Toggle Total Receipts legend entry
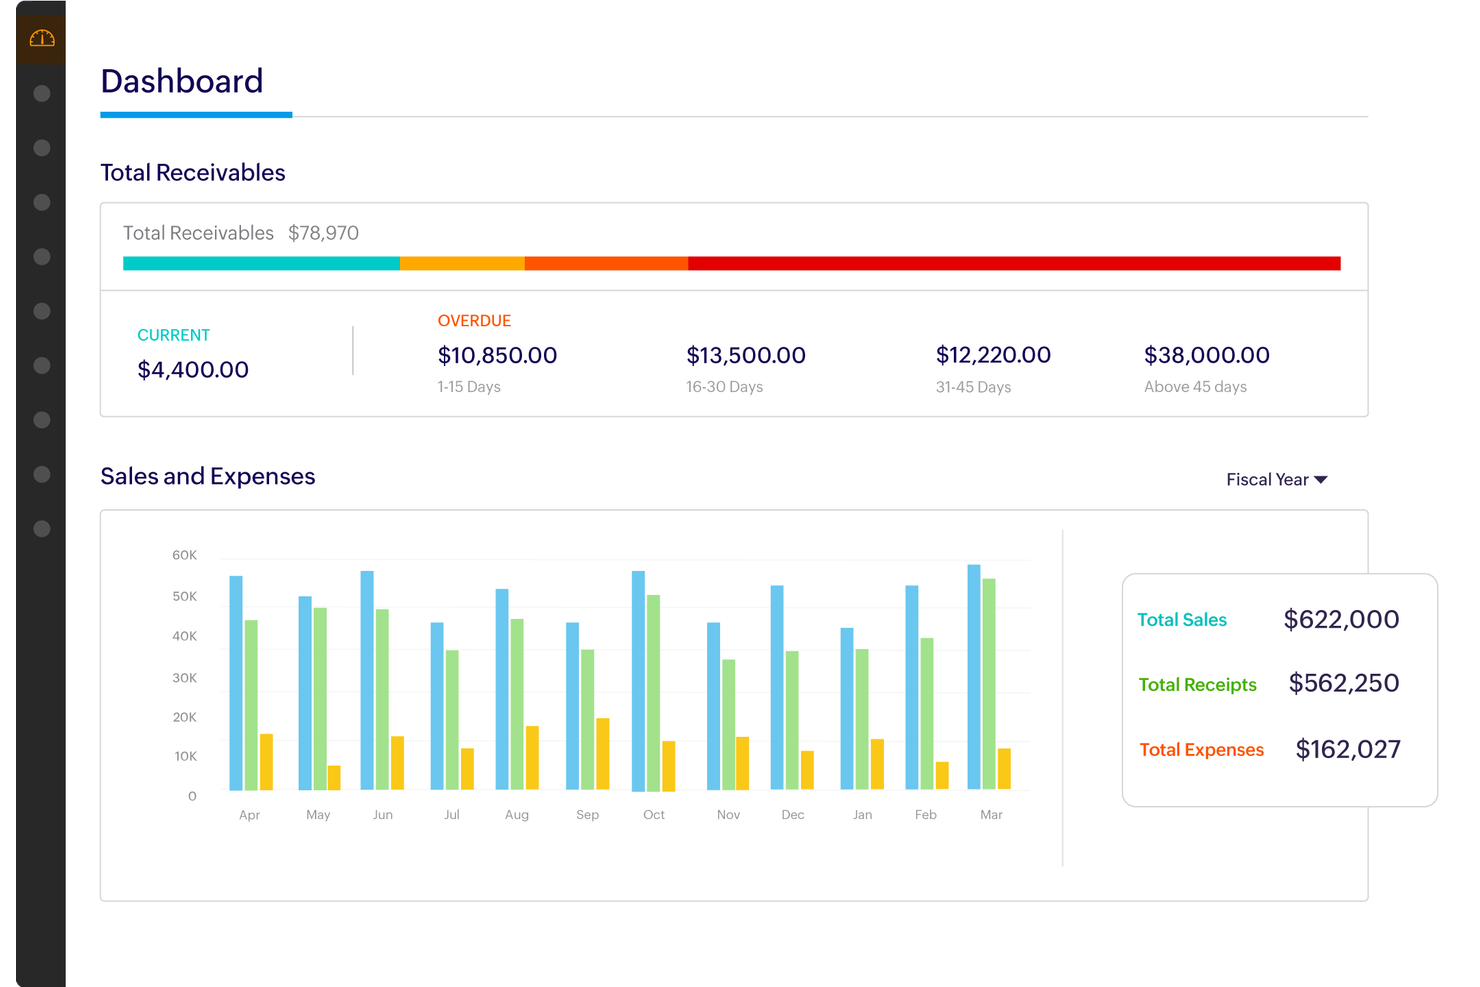This screenshot has height=987, width=1480. coord(1197,684)
